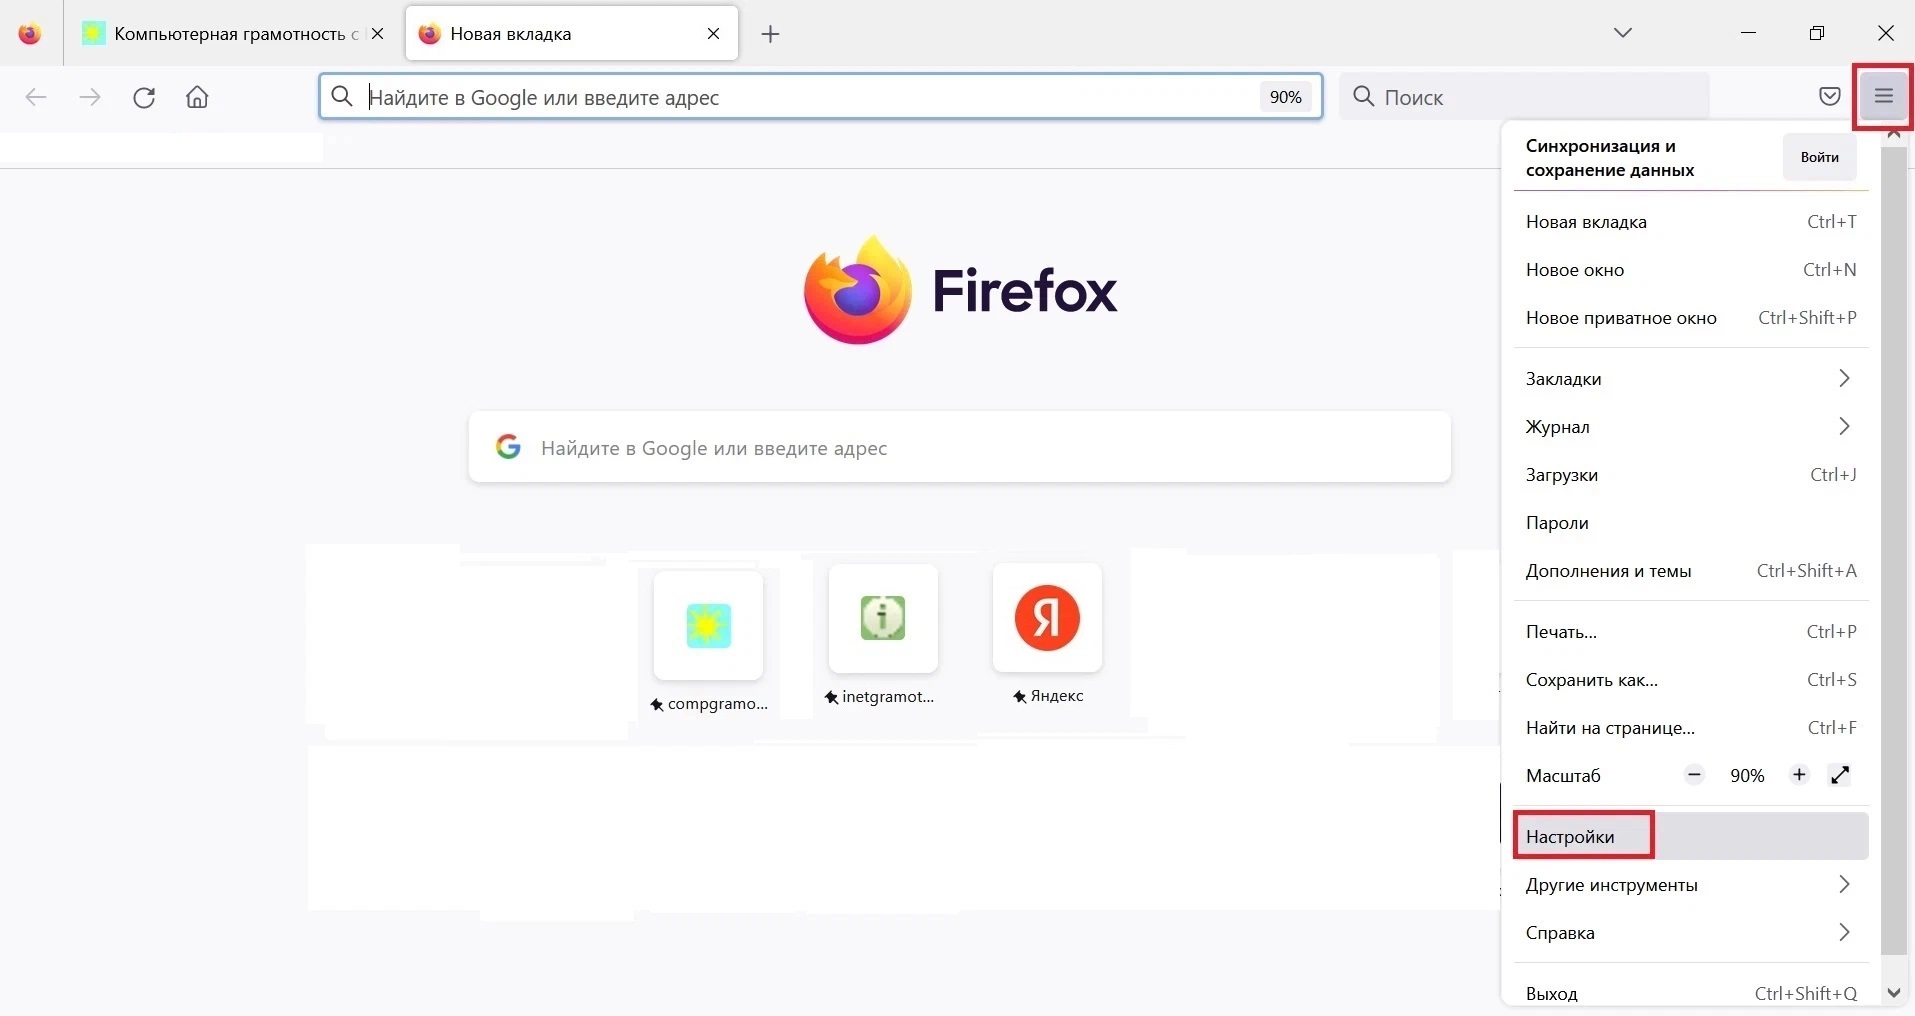
Task: Click the Save to Pocket icon
Action: pyautogui.click(x=1829, y=97)
